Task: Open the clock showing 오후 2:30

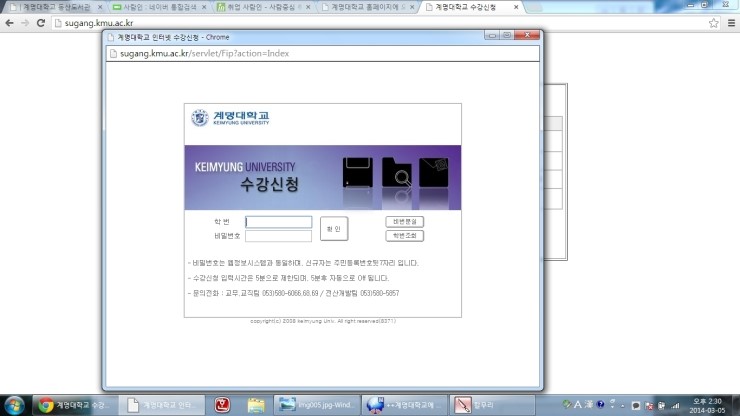Action: pos(706,406)
